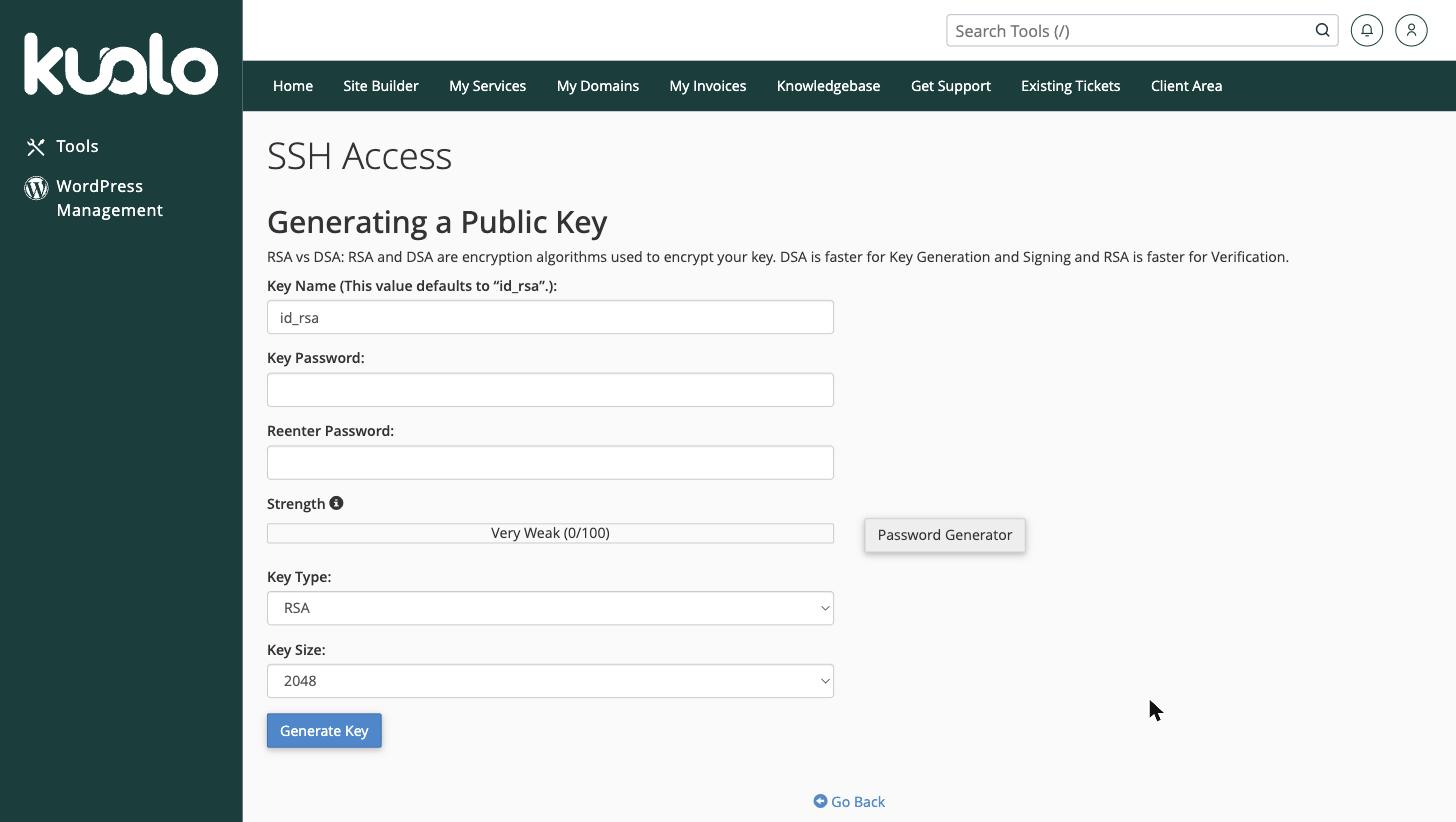
Task: Open My Domains
Action: tap(598, 86)
